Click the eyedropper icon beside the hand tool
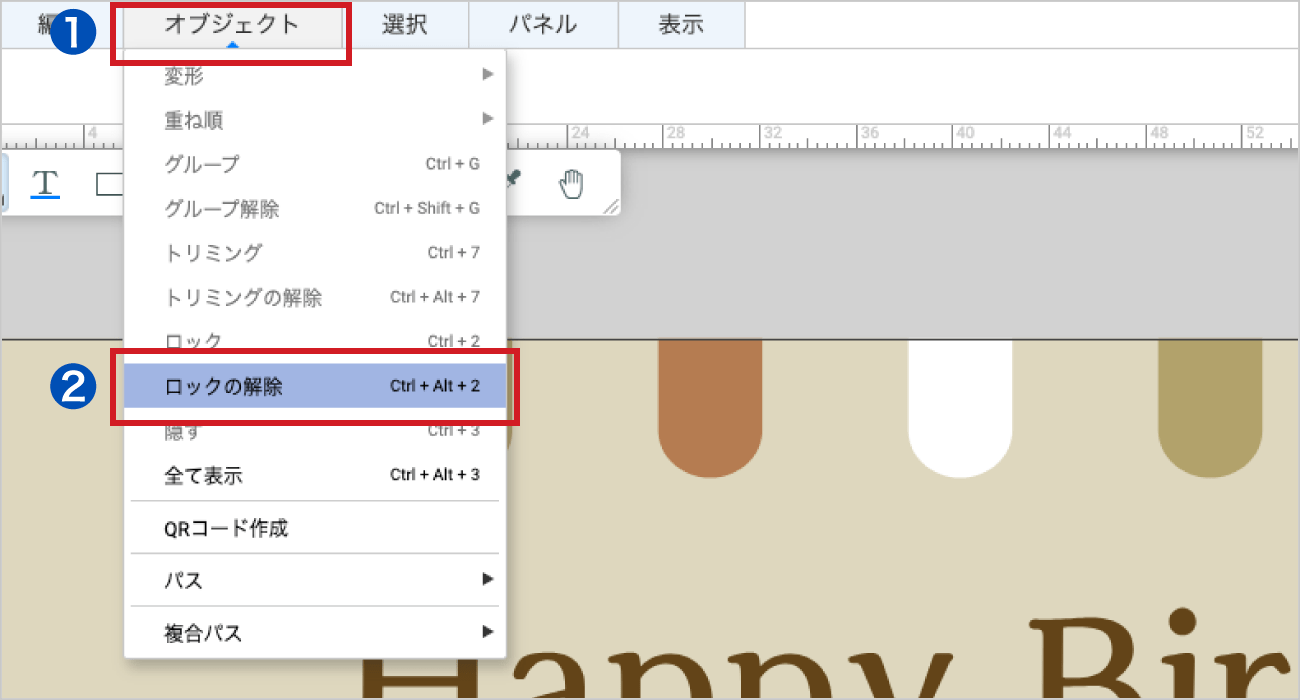The width and height of the screenshot is (1300, 700). click(514, 178)
